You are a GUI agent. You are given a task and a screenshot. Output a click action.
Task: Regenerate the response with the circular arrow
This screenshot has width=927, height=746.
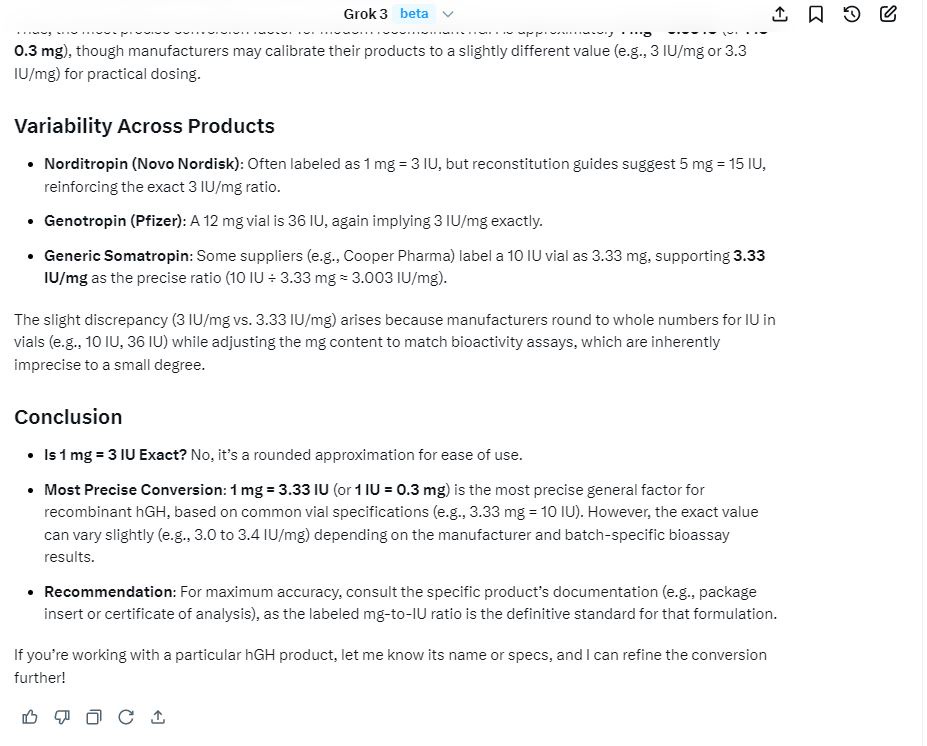point(126,717)
